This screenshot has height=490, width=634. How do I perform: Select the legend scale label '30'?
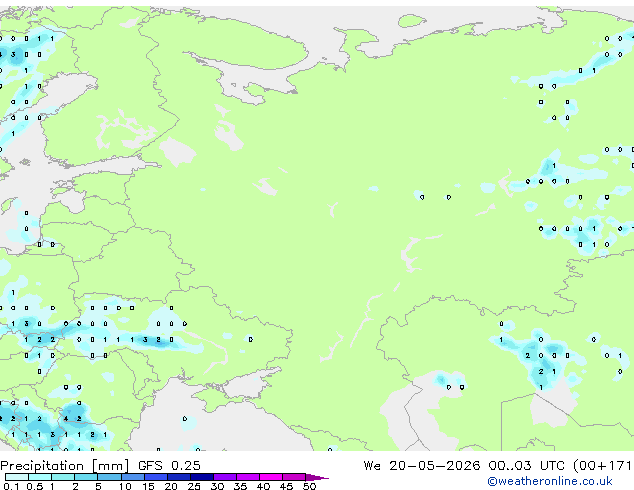pyautogui.click(x=217, y=486)
